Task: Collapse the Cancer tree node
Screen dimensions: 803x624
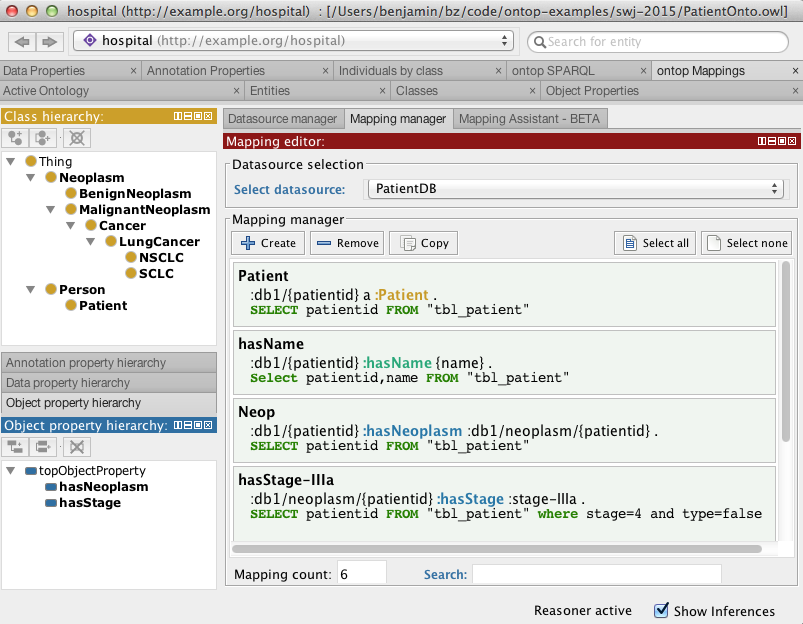Action: [71, 225]
